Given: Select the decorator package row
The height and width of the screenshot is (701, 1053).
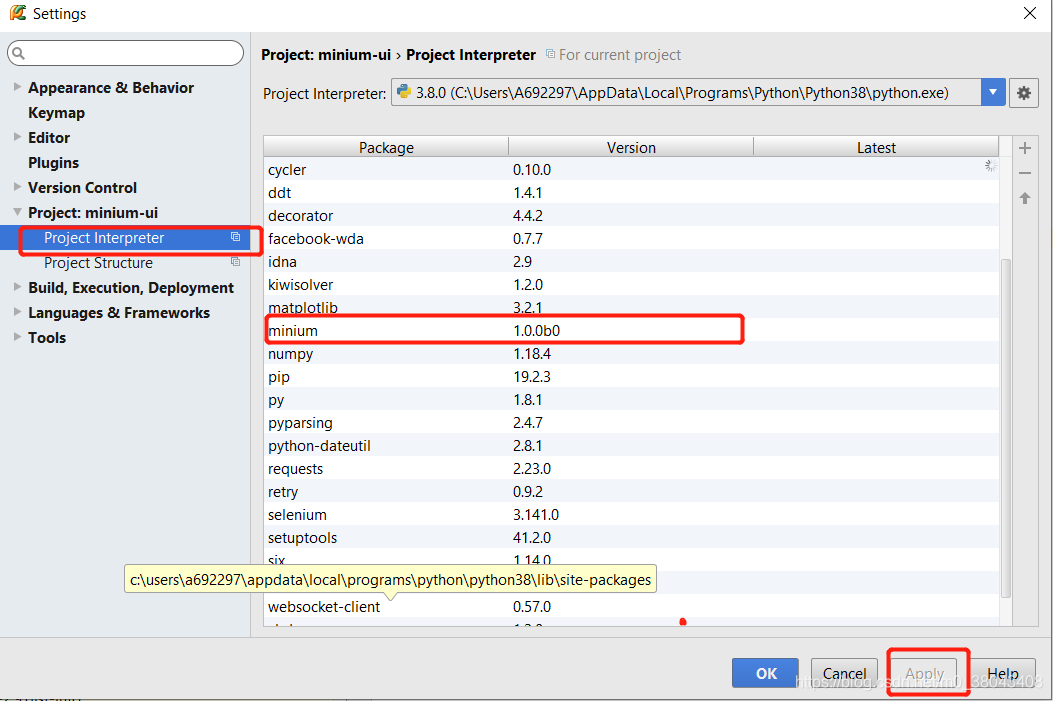Looking at the screenshot, I should pos(631,216).
